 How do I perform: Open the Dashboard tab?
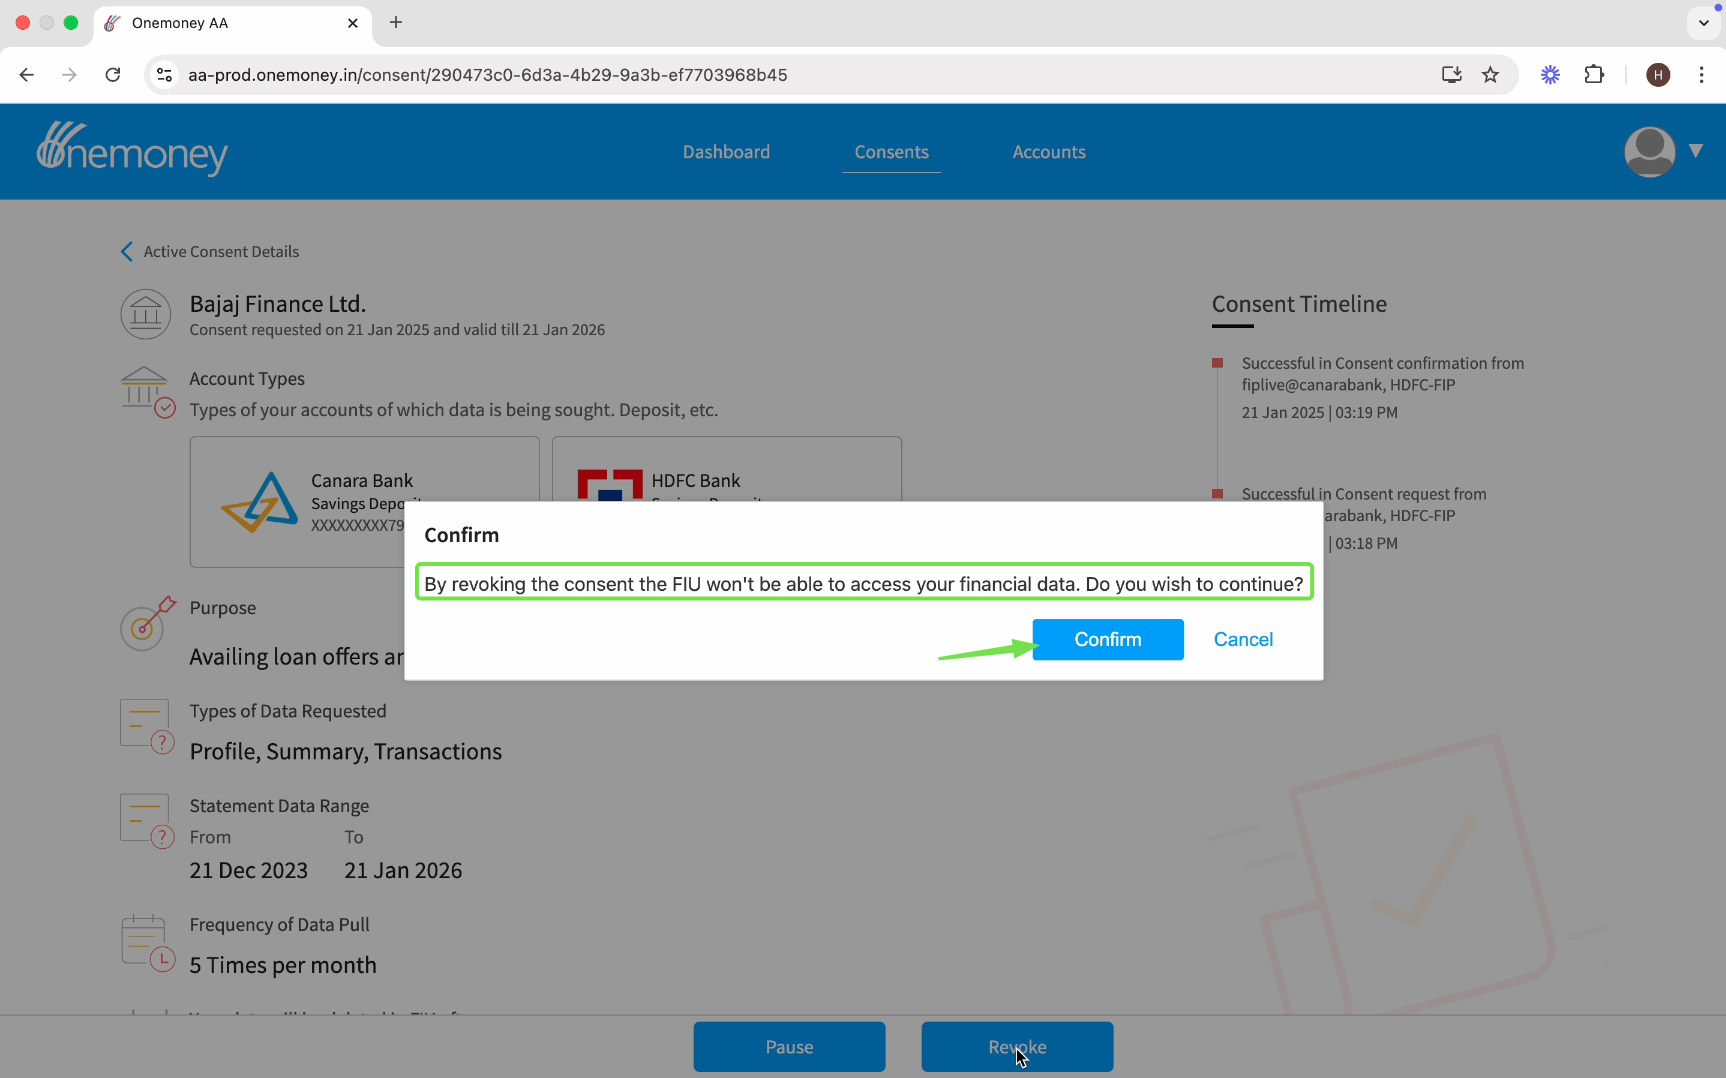726,152
